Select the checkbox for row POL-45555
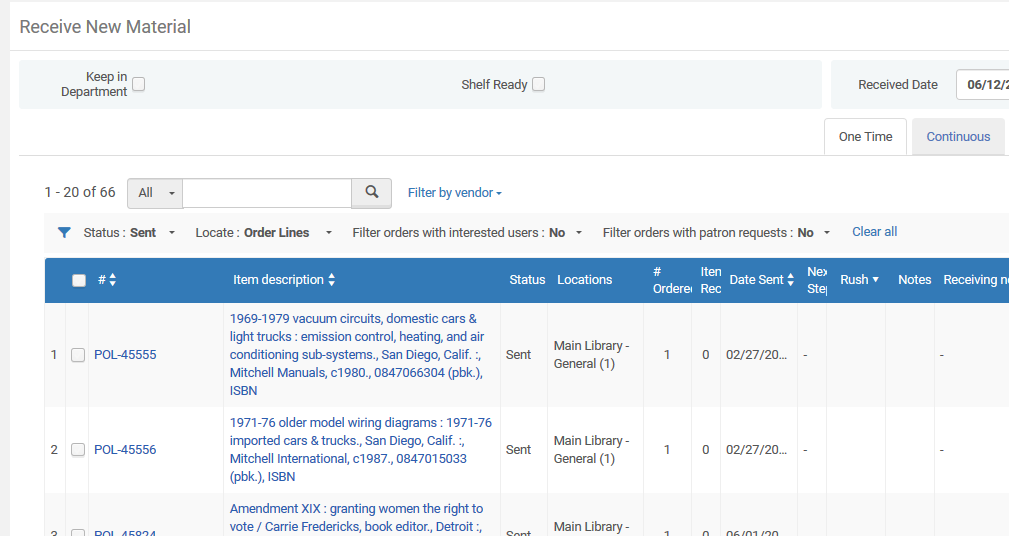 [x=78, y=355]
